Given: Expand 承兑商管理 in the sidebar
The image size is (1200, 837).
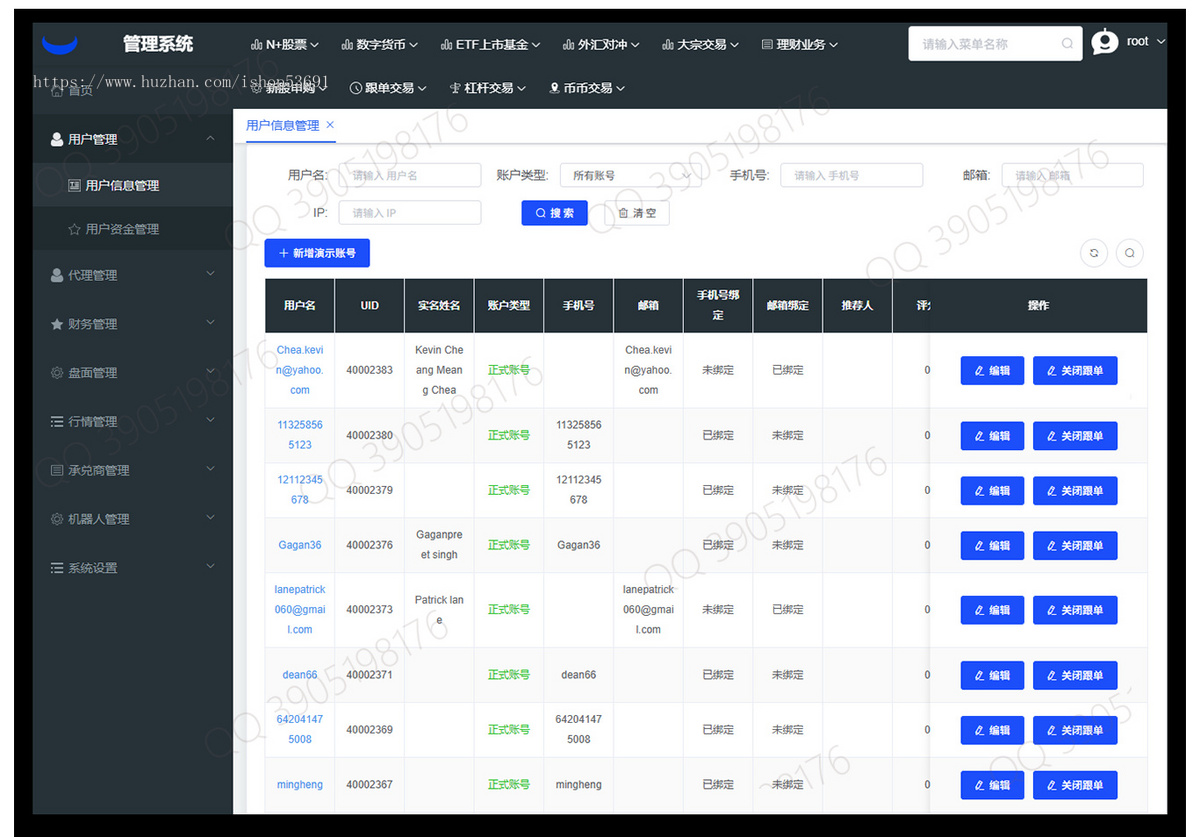Looking at the screenshot, I should 133,470.
